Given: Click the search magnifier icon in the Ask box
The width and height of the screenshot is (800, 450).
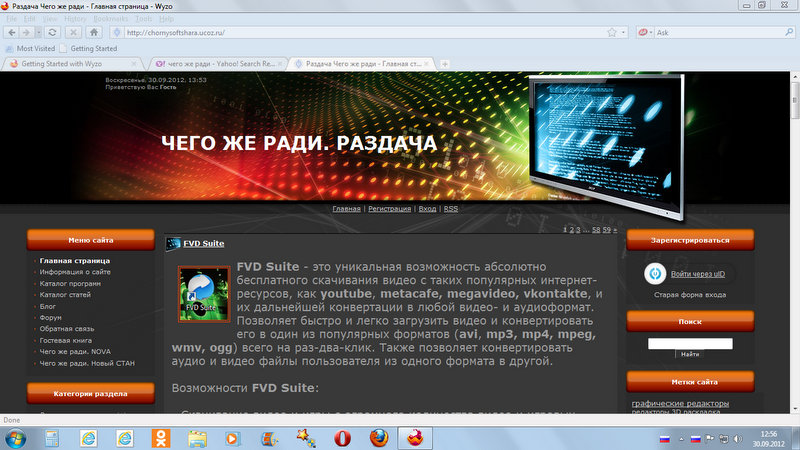Looking at the screenshot, I should (x=789, y=32).
